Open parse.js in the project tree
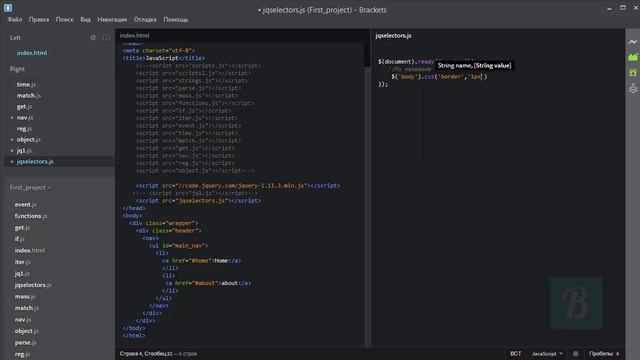Image resolution: width=640 pixels, height=360 pixels. click(x=25, y=343)
